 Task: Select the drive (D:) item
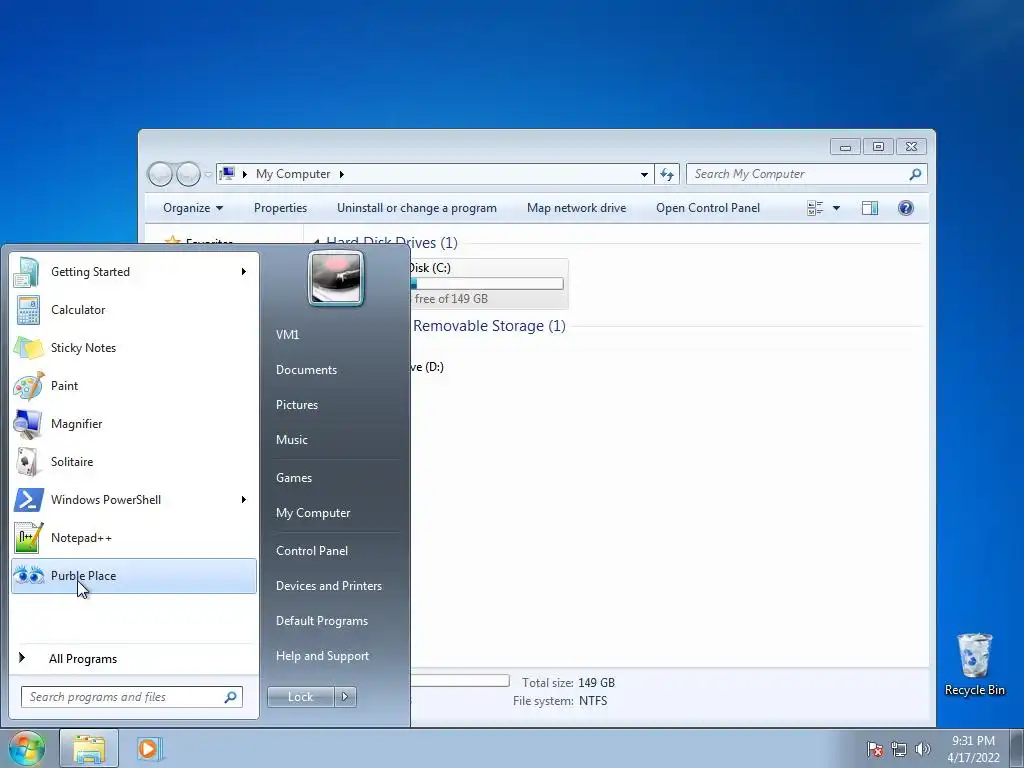pos(427,367)
